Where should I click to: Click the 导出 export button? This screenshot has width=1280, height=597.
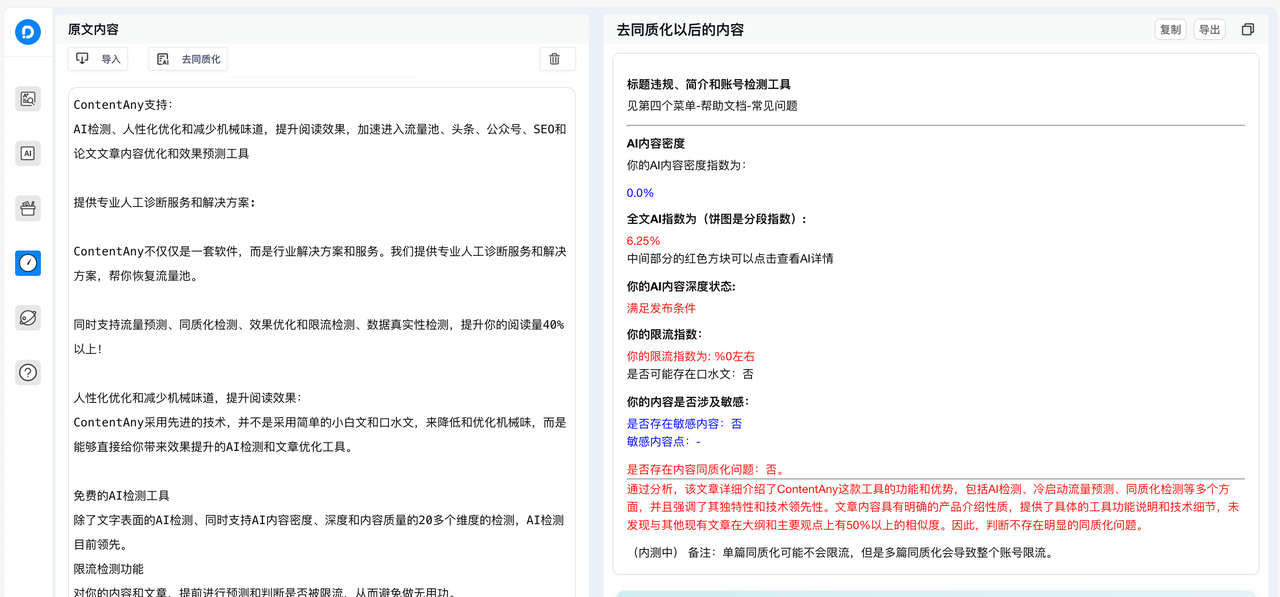coord(1209,30)
